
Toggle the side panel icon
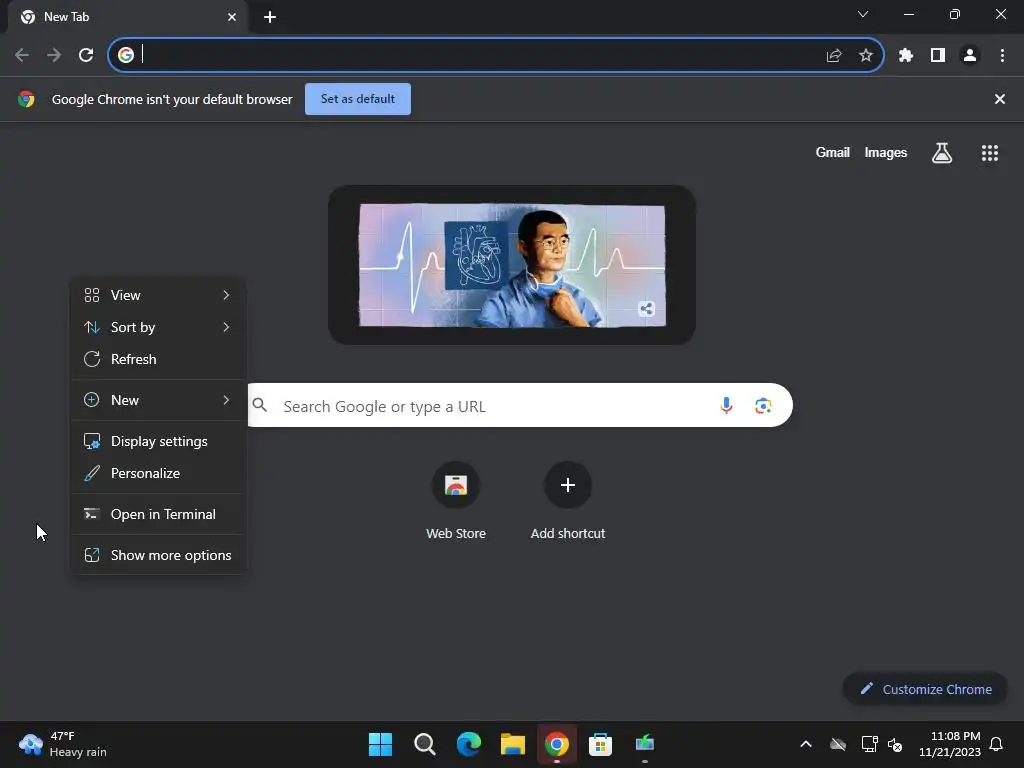coord(938,56)
